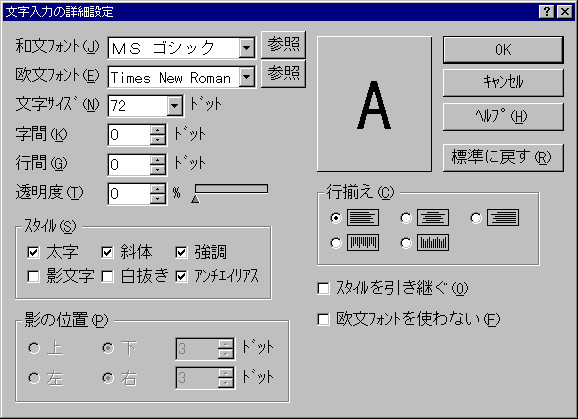Select the right-align icon in 行揃え
Image resolution: width=578 pixels, height=419 pixels.
coord(503,217)
